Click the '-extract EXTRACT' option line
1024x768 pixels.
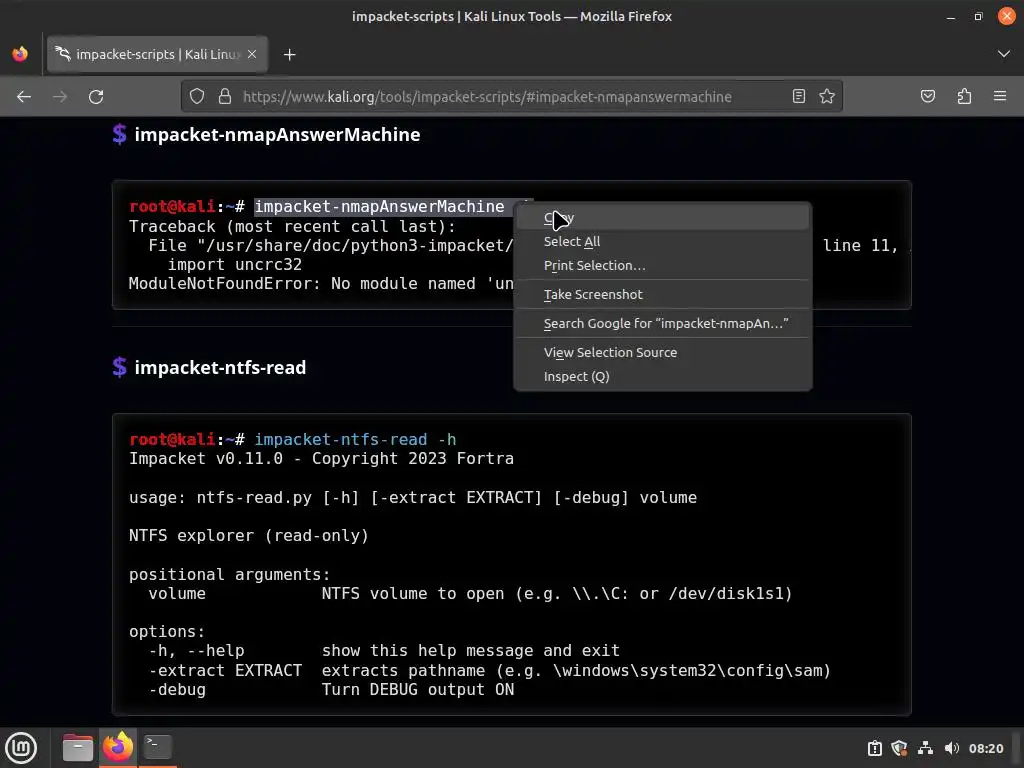[489, 671]
